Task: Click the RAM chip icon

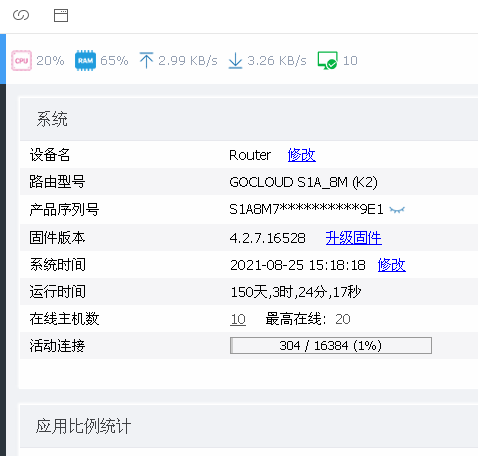Action: pos(85,60)
